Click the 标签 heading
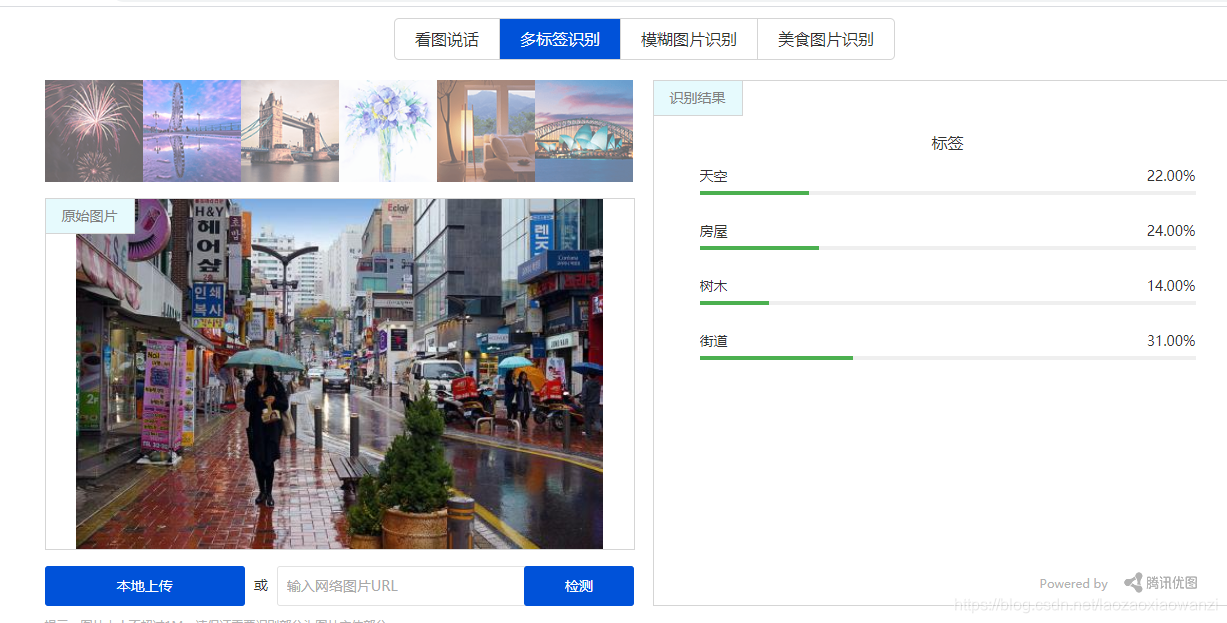1227x623 pixels. pyautogui.click(x=947, y=144)
